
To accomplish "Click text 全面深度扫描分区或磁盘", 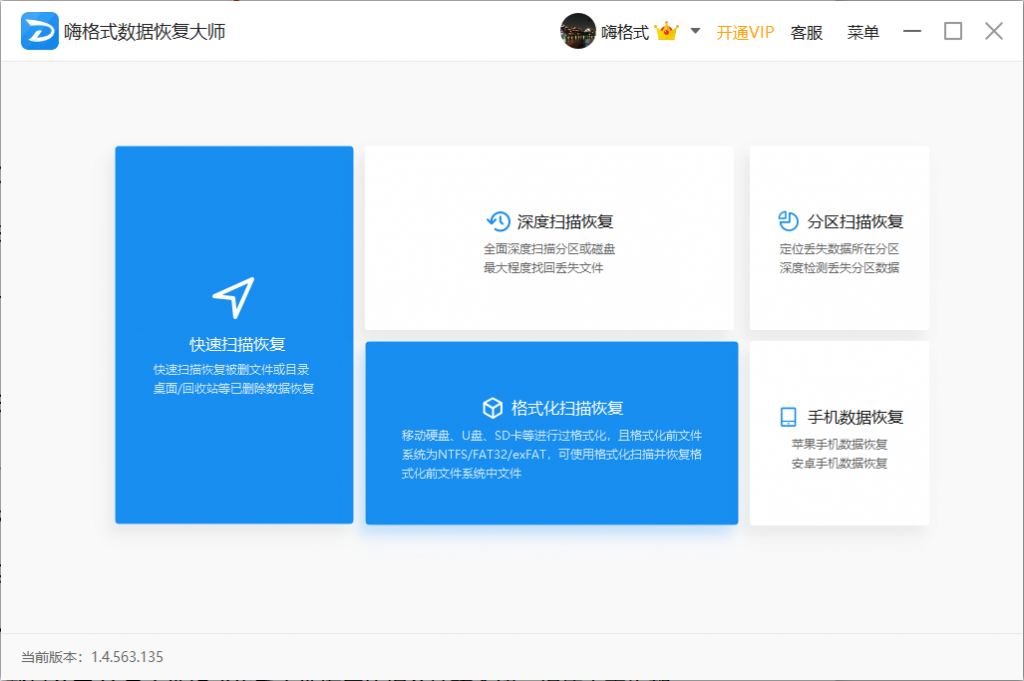I will click(549, 249).
